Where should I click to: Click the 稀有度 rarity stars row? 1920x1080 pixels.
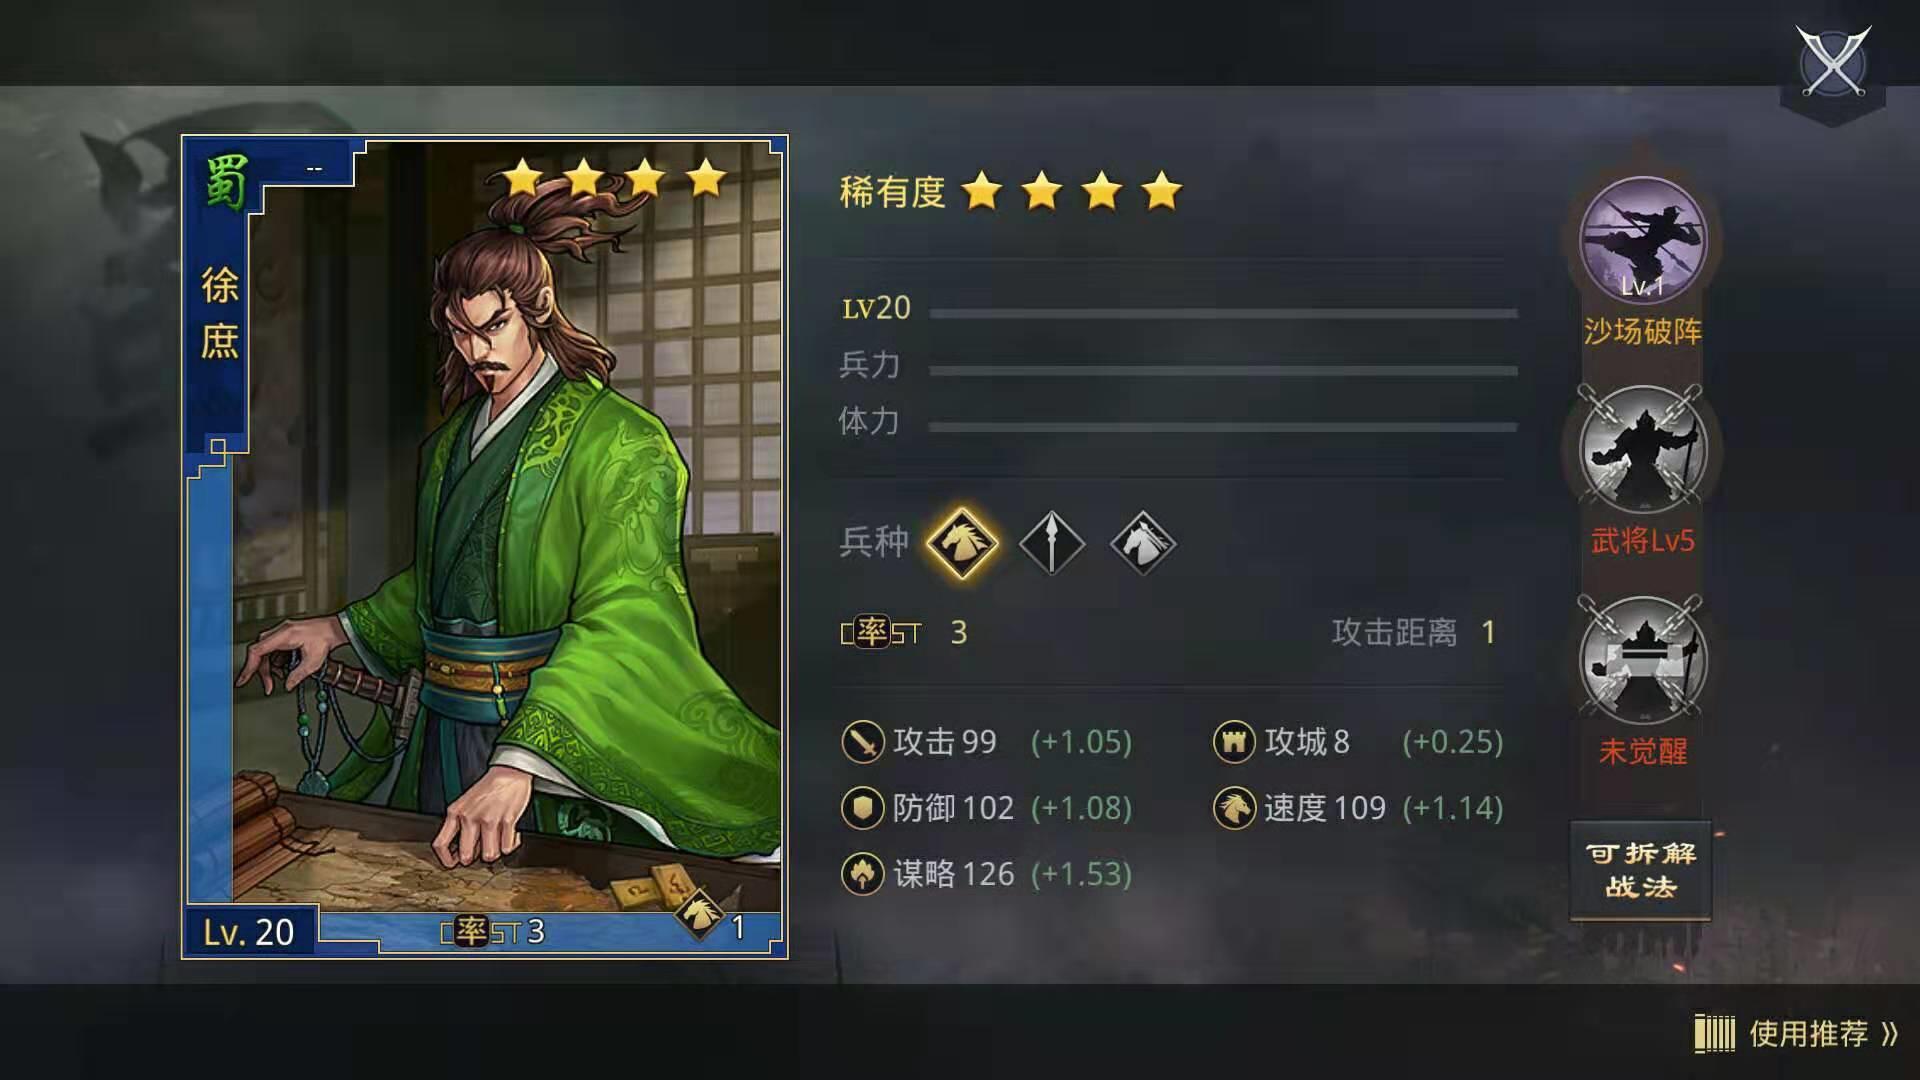pyautogui.click(x=1011, y=190)
